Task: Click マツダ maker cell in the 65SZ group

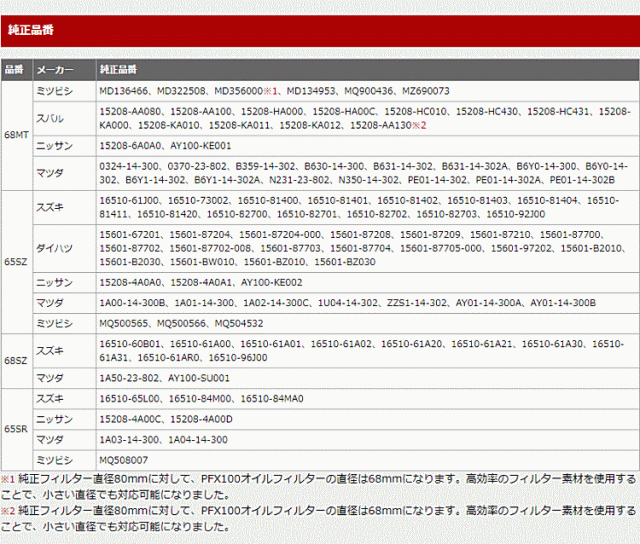Action: [64, 303]
